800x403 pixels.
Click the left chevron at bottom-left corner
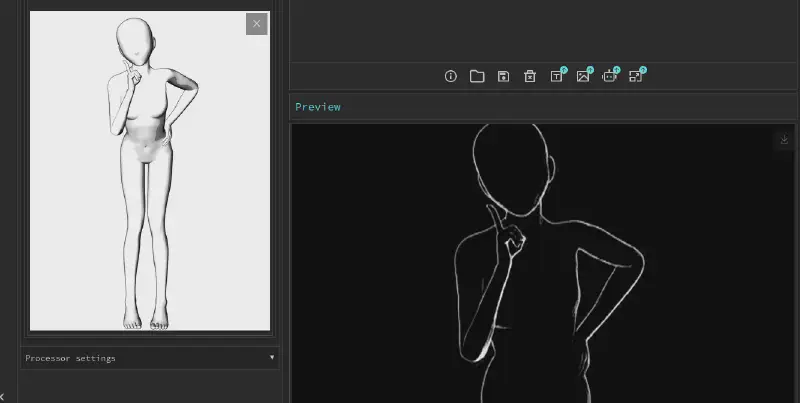pos(3,396)
